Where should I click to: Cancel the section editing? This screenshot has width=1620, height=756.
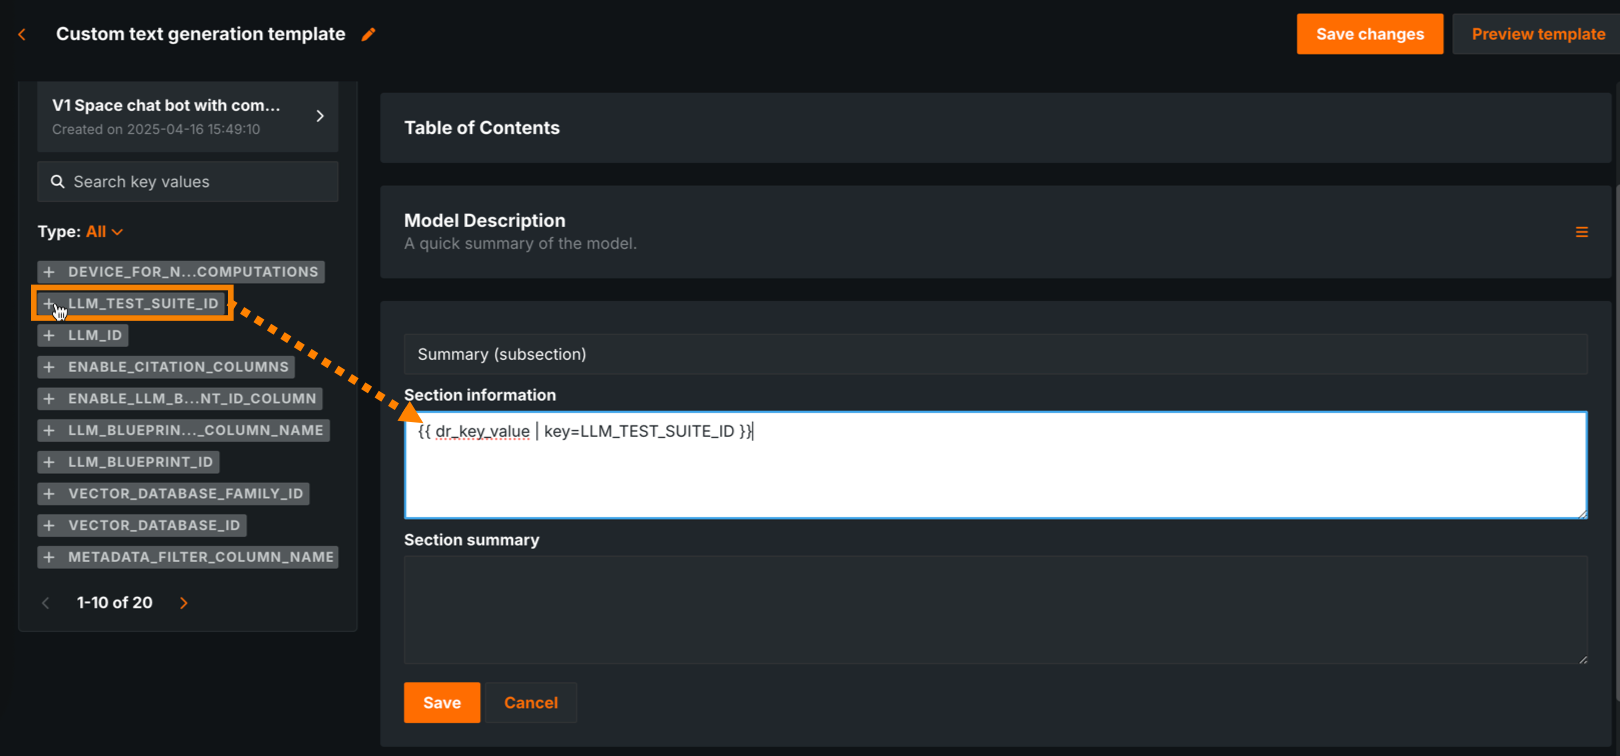point(530,703)
